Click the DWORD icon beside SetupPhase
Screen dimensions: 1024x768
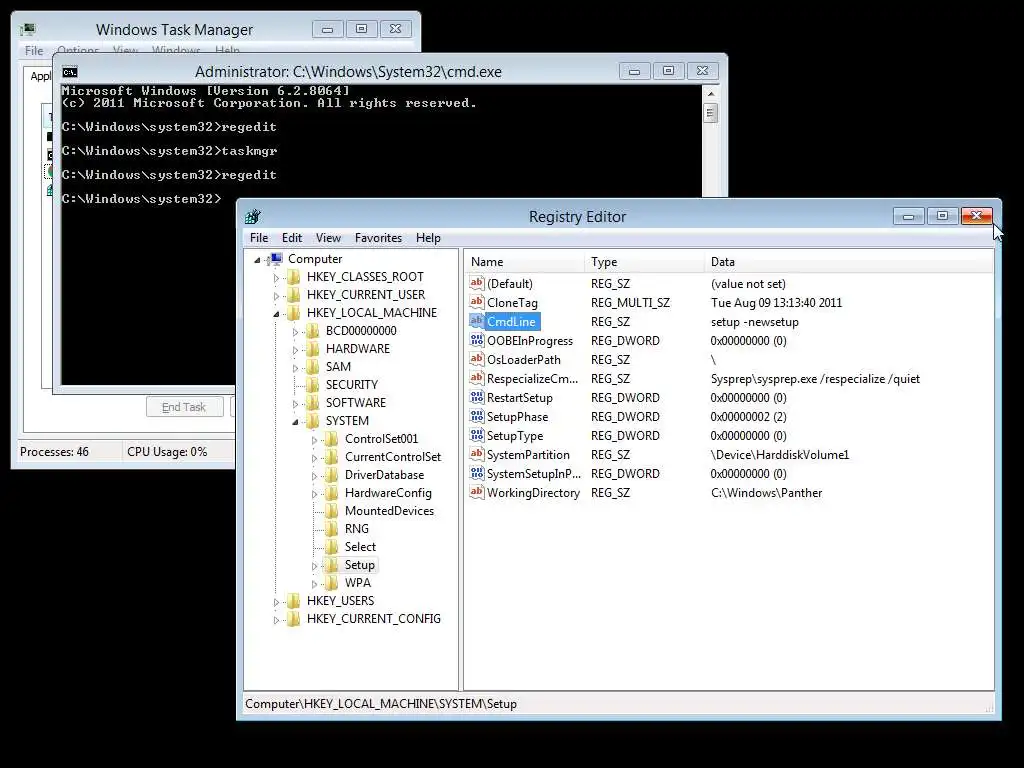click(x=477, y=416)
